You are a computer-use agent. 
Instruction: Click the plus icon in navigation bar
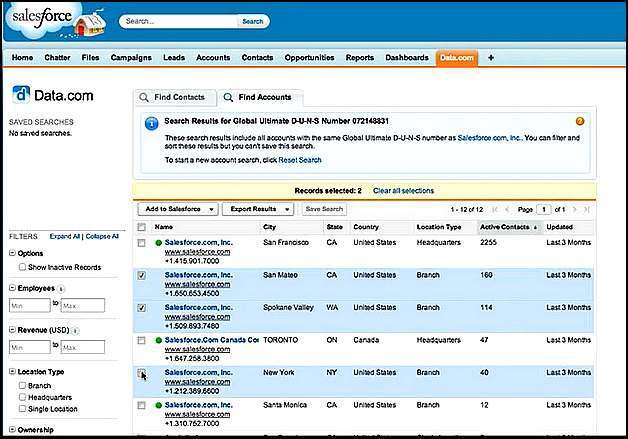491,58
